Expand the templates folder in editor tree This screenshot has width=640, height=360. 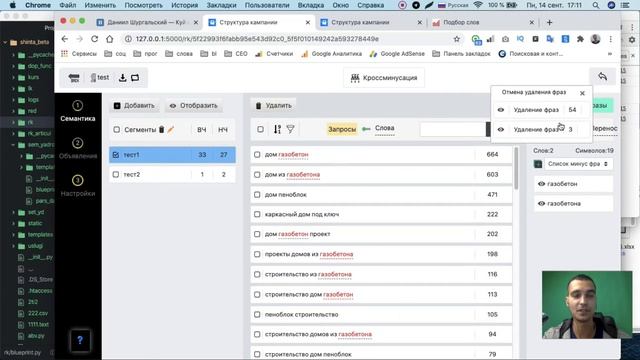(x=14, y=235)
